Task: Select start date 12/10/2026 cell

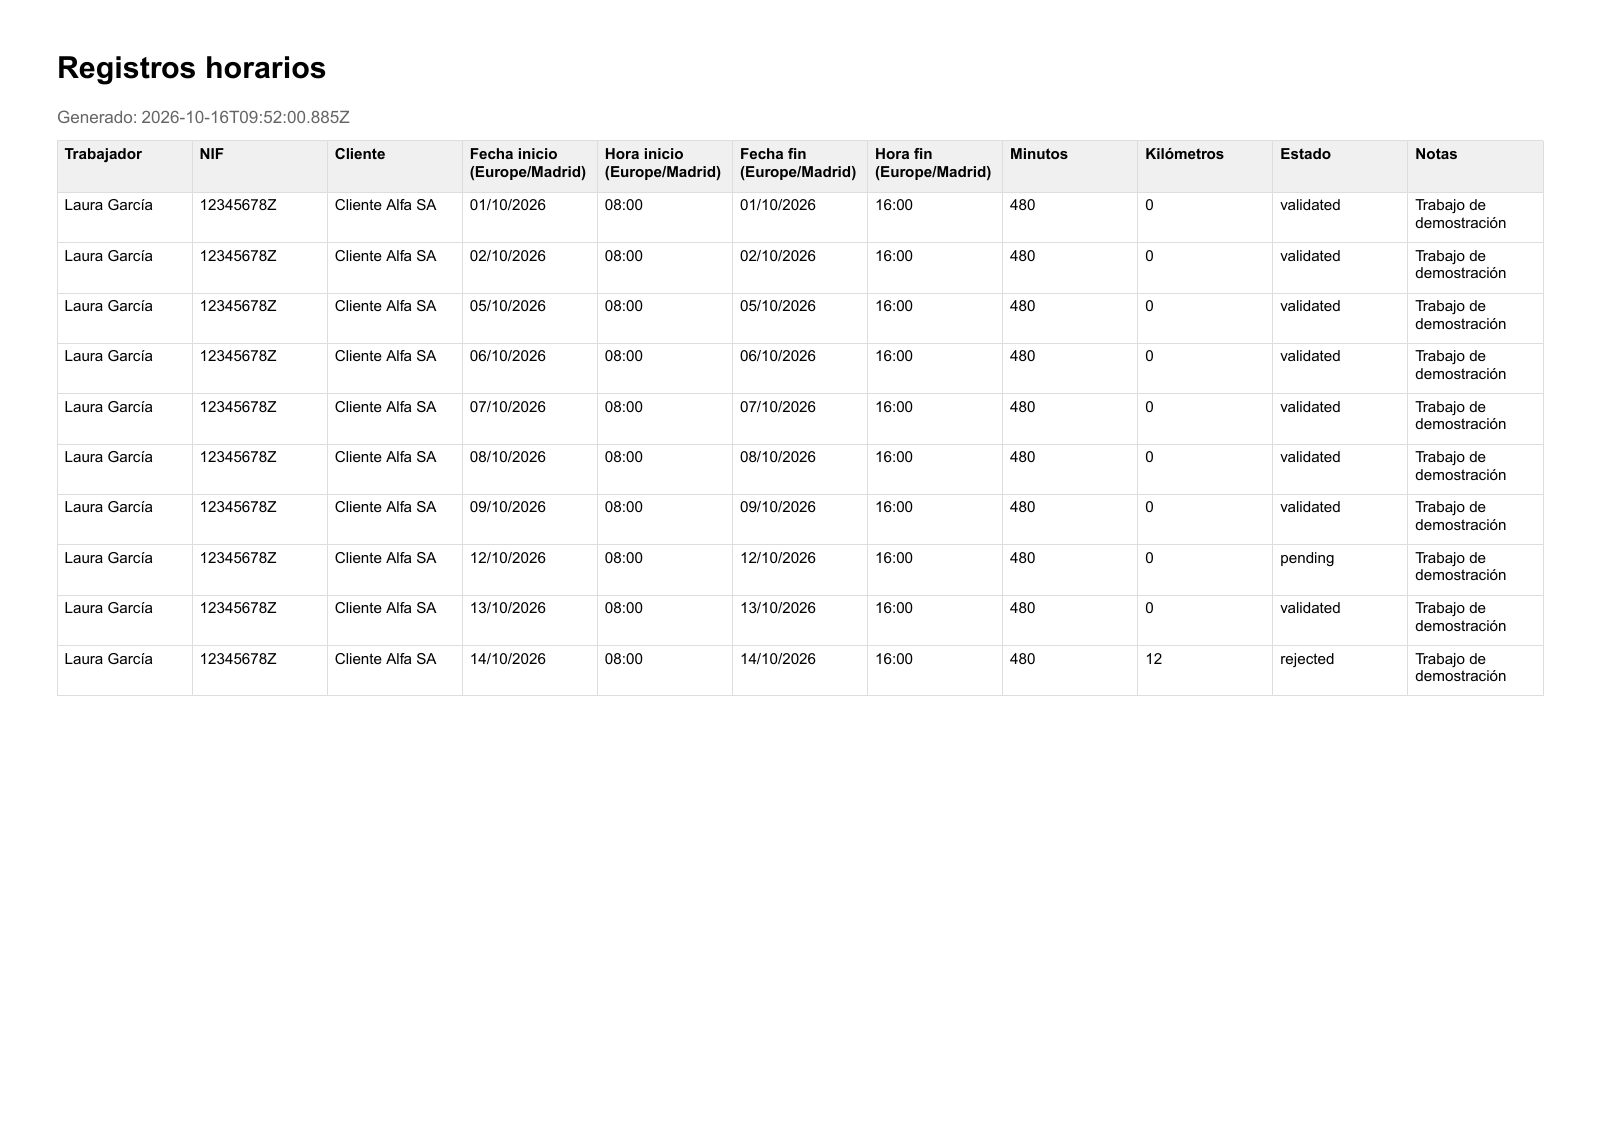Action: click(530, 570)
